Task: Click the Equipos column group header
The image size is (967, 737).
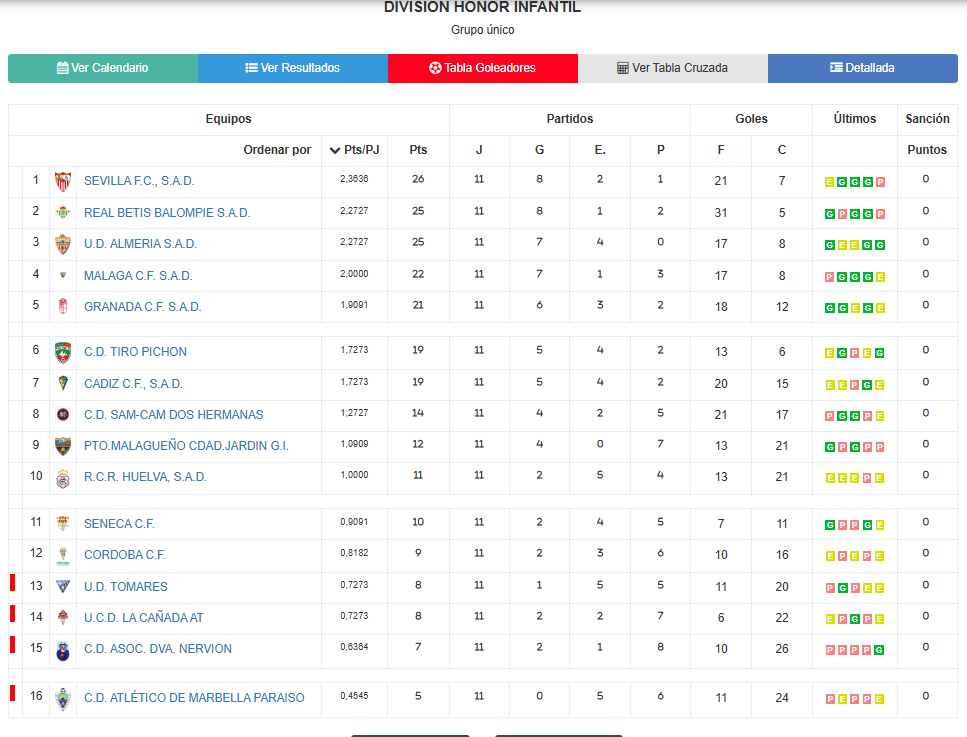Action: [228, 118]
